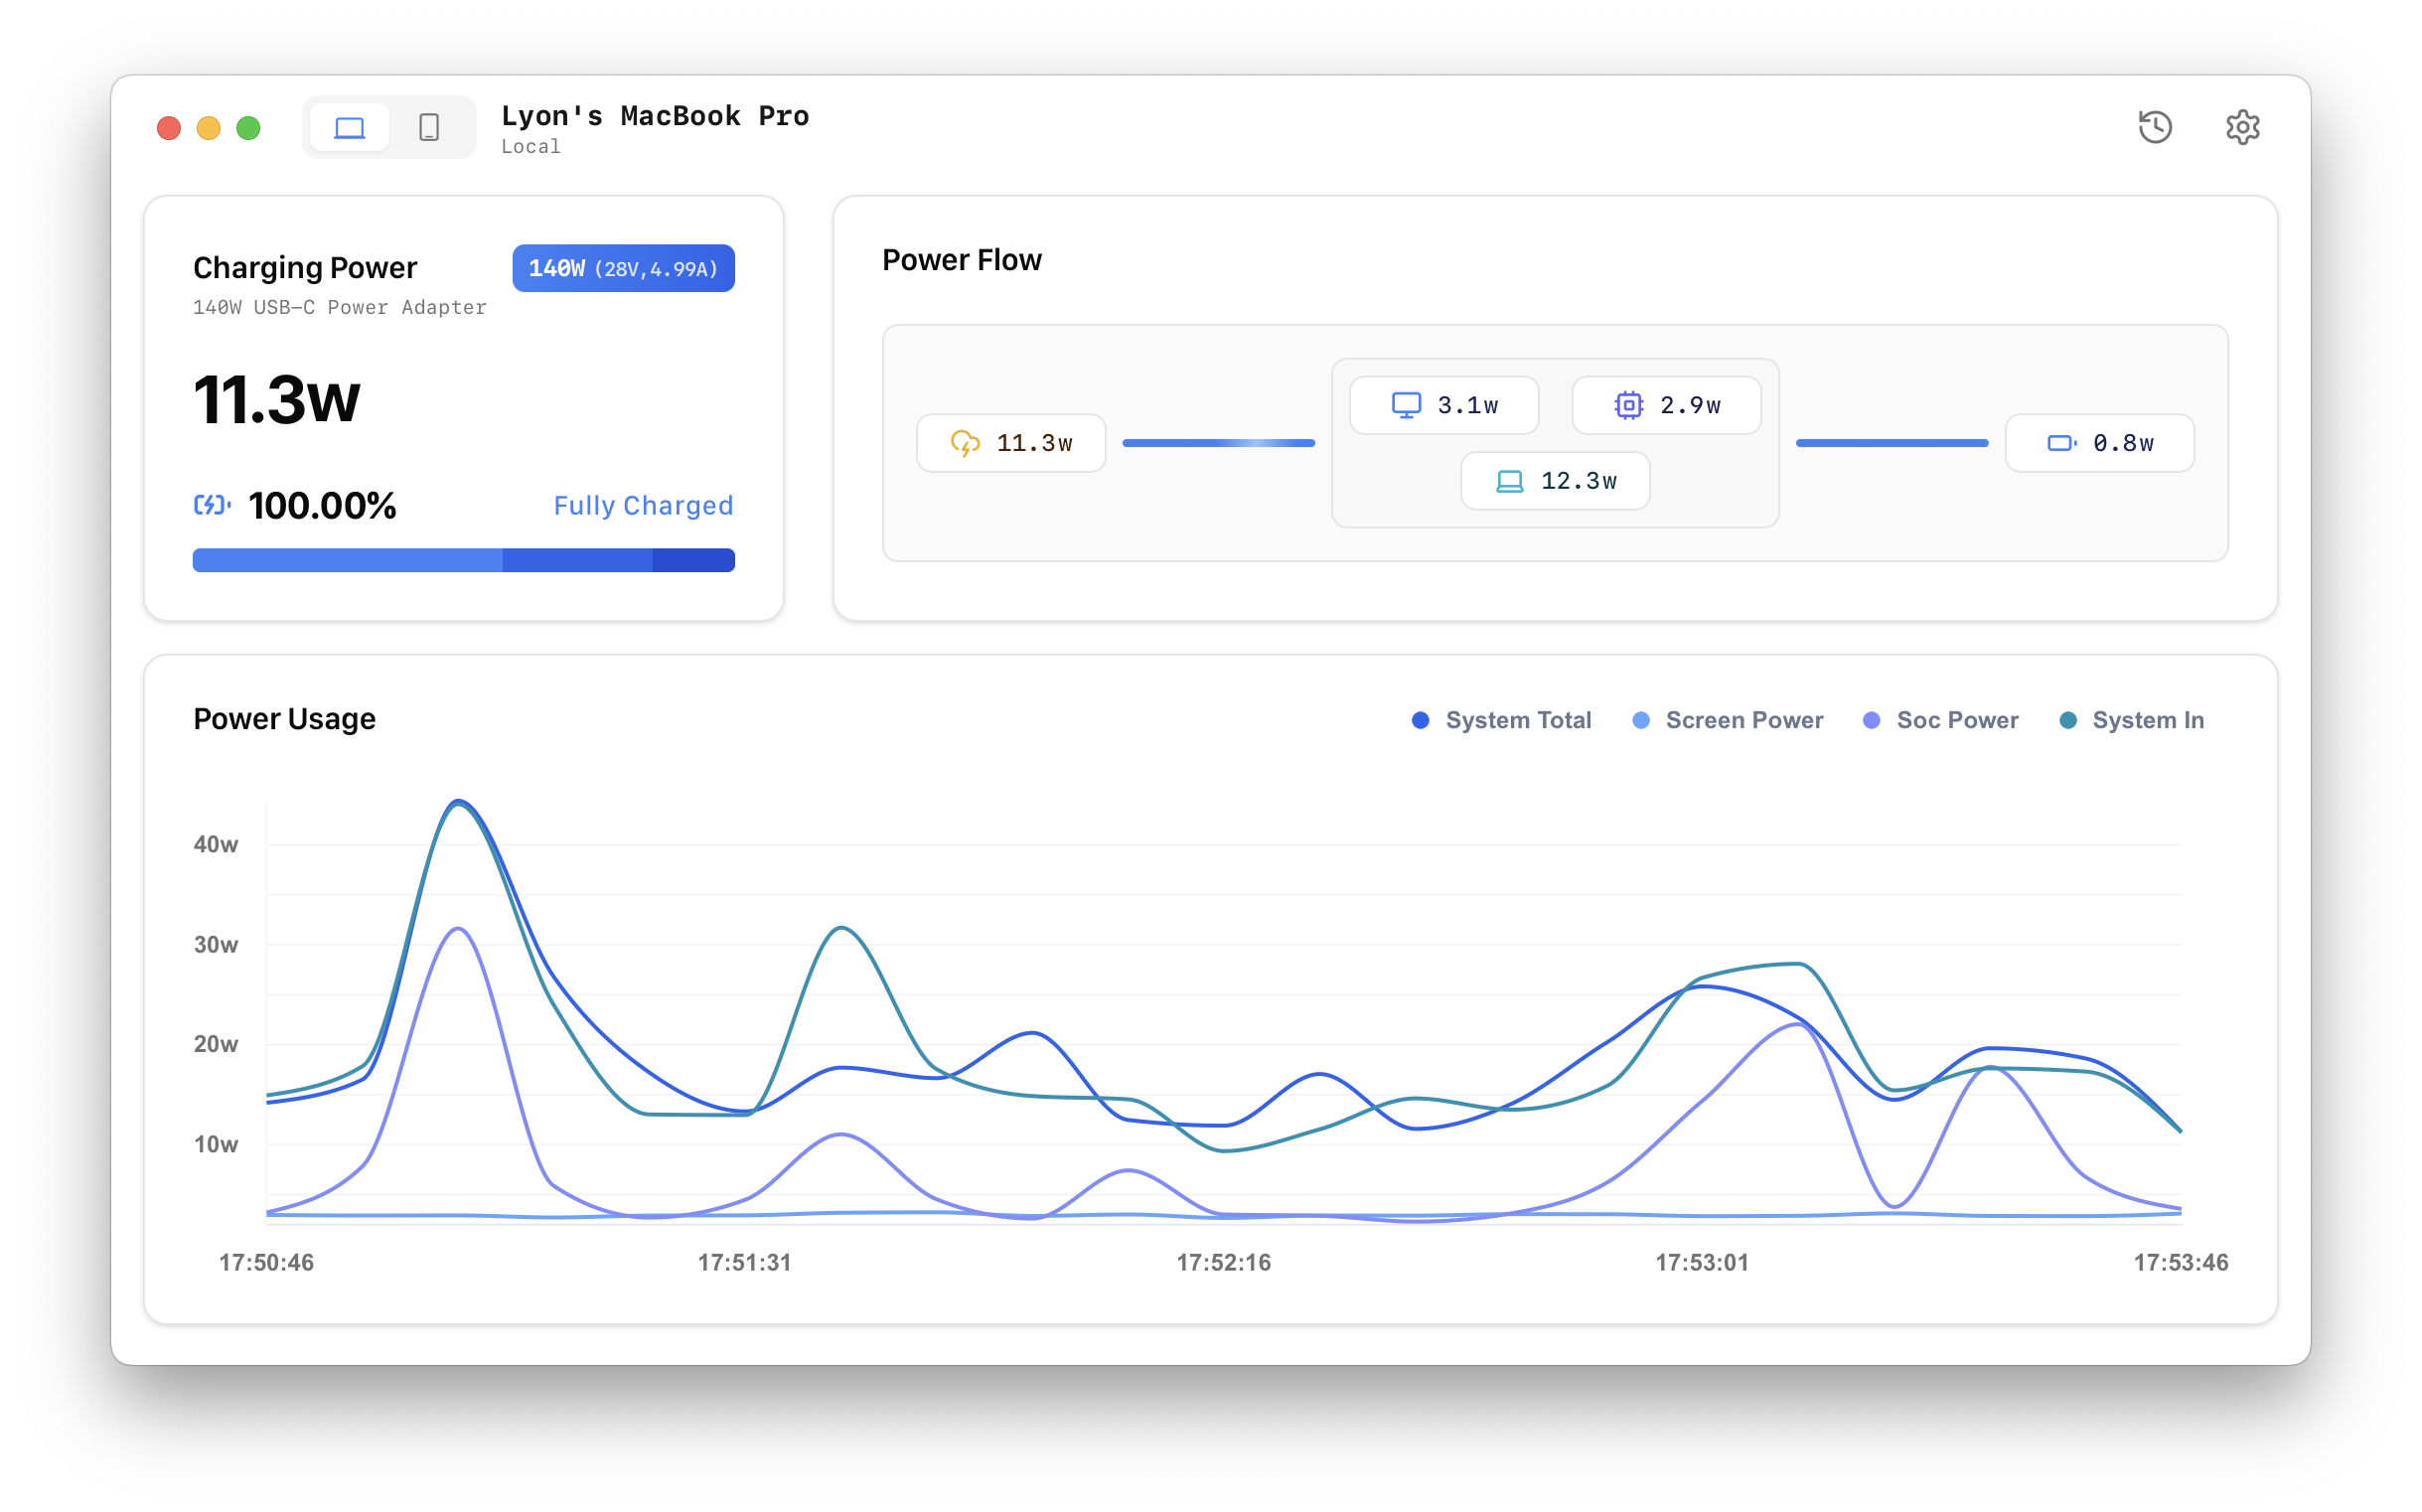2422x1512 pixels.
Task: Click the CPU chip SoC power icon
Action: click(x=1628, y=405)
